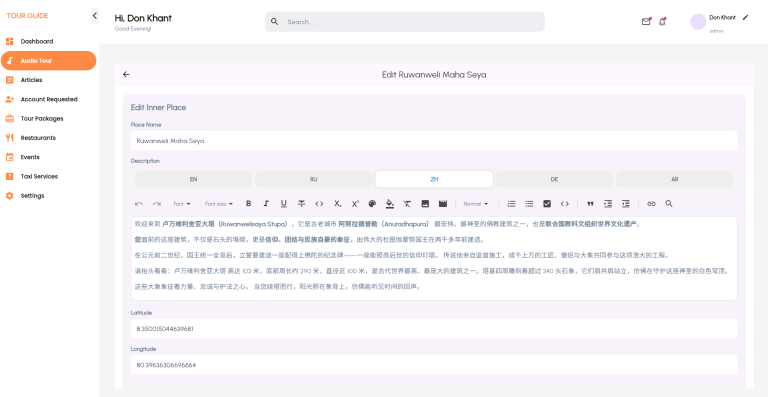
Task: Click the Latitude input field
Action: coord(434,329)
